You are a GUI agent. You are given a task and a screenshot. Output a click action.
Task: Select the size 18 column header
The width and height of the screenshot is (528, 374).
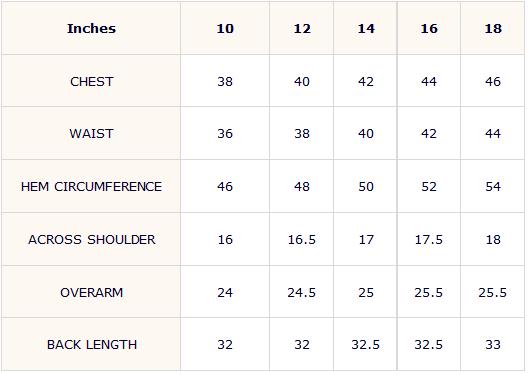point(493,29)
